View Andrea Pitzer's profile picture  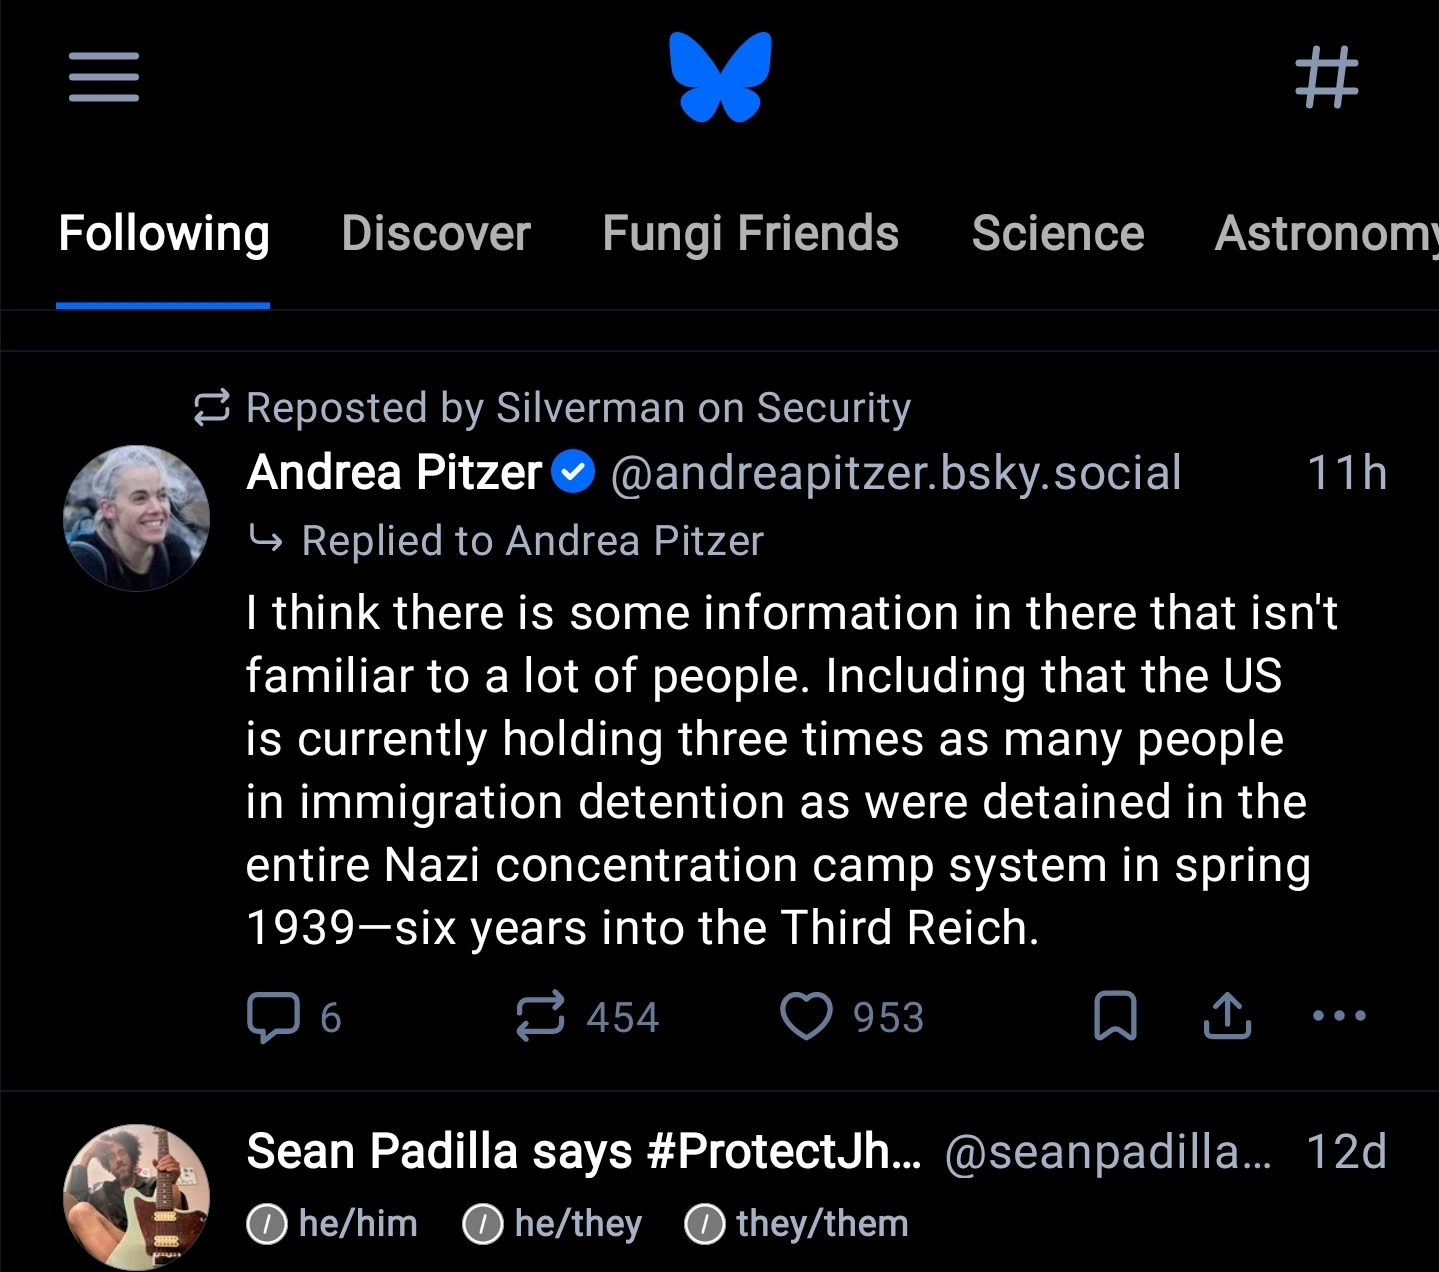tap(136, 518)
